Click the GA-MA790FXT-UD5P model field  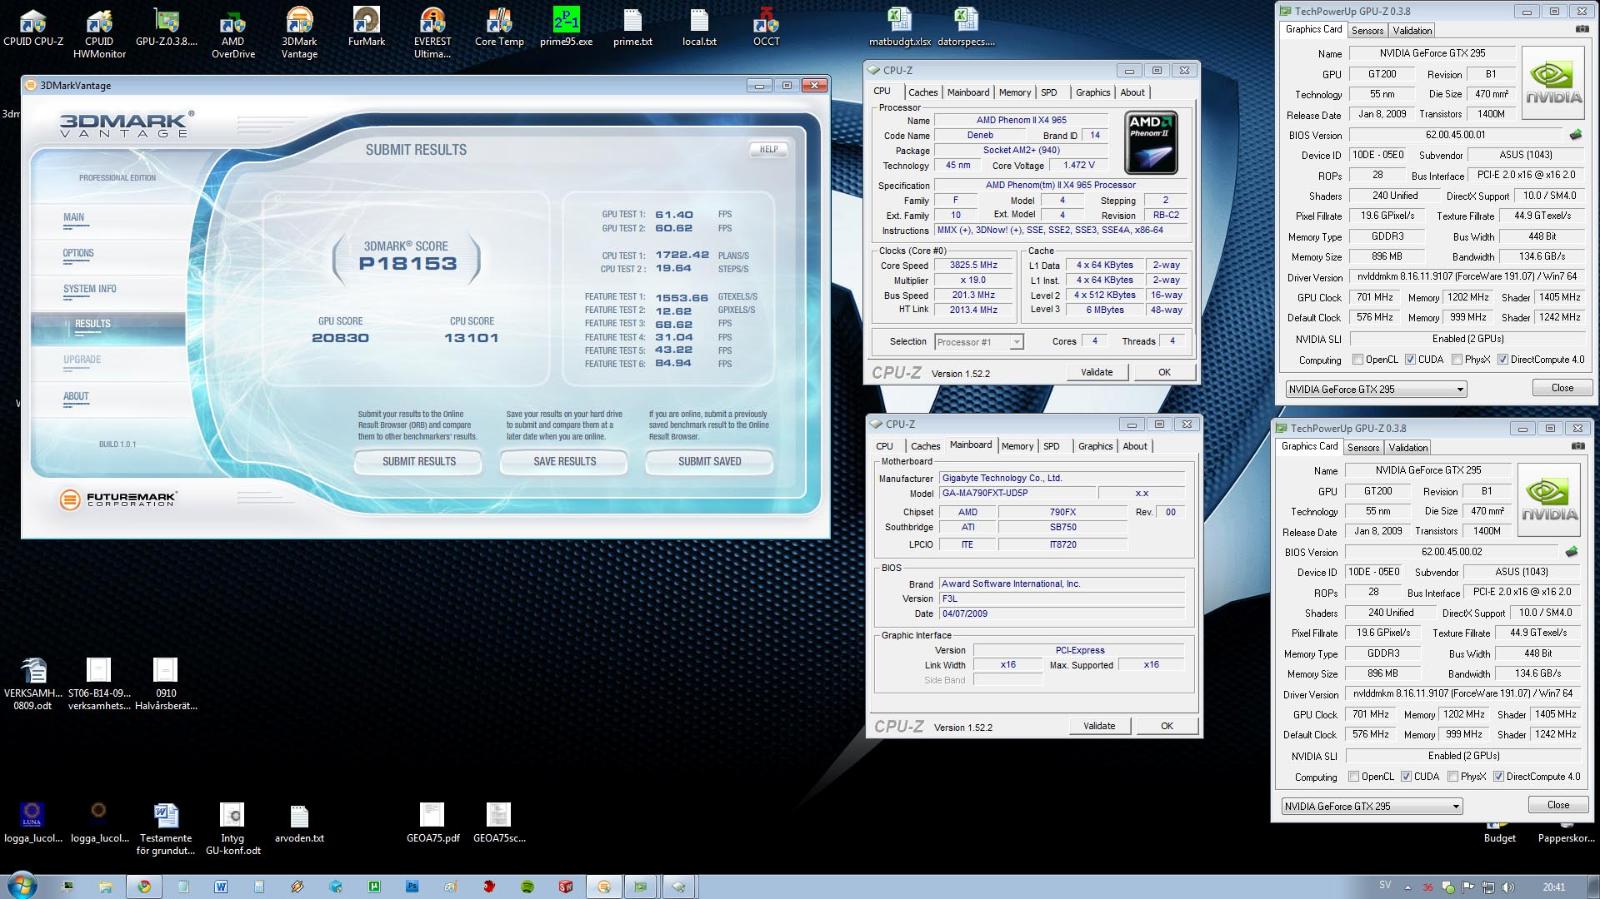click(1016, 493)
